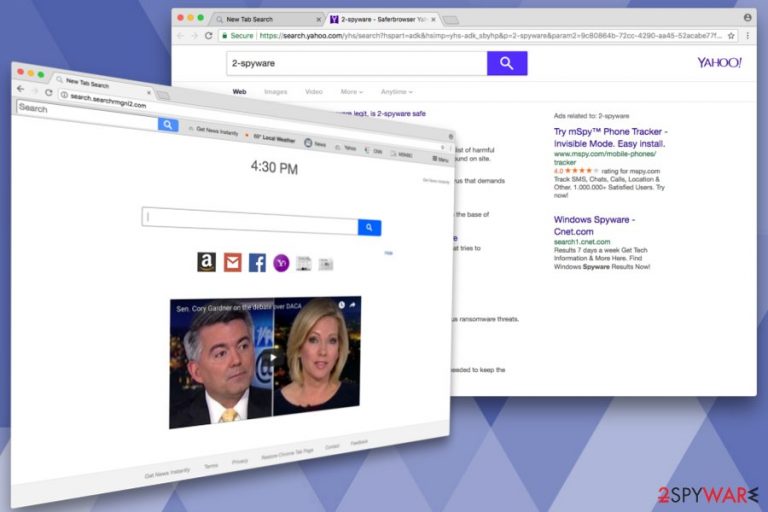Select the Web results tab

tap(240, 92)
